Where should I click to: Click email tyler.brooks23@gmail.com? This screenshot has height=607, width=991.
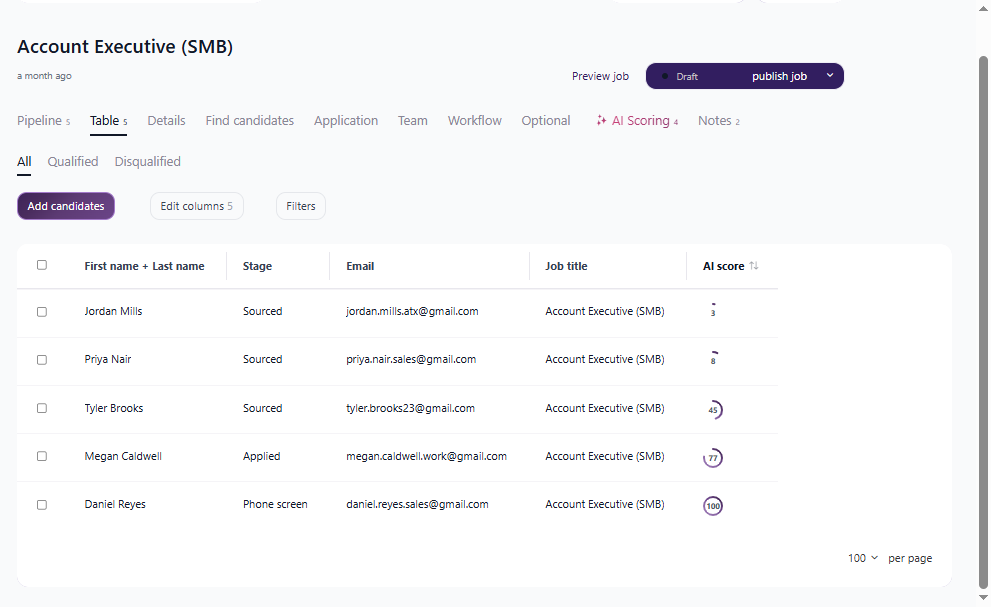[x=410, y=408]
